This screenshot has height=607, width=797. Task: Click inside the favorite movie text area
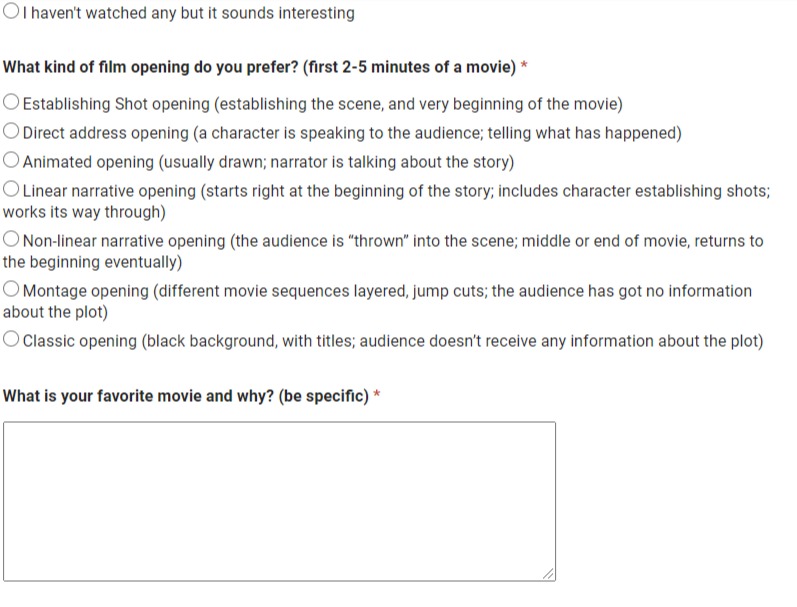pyautogui.click(x=278, y=500)
